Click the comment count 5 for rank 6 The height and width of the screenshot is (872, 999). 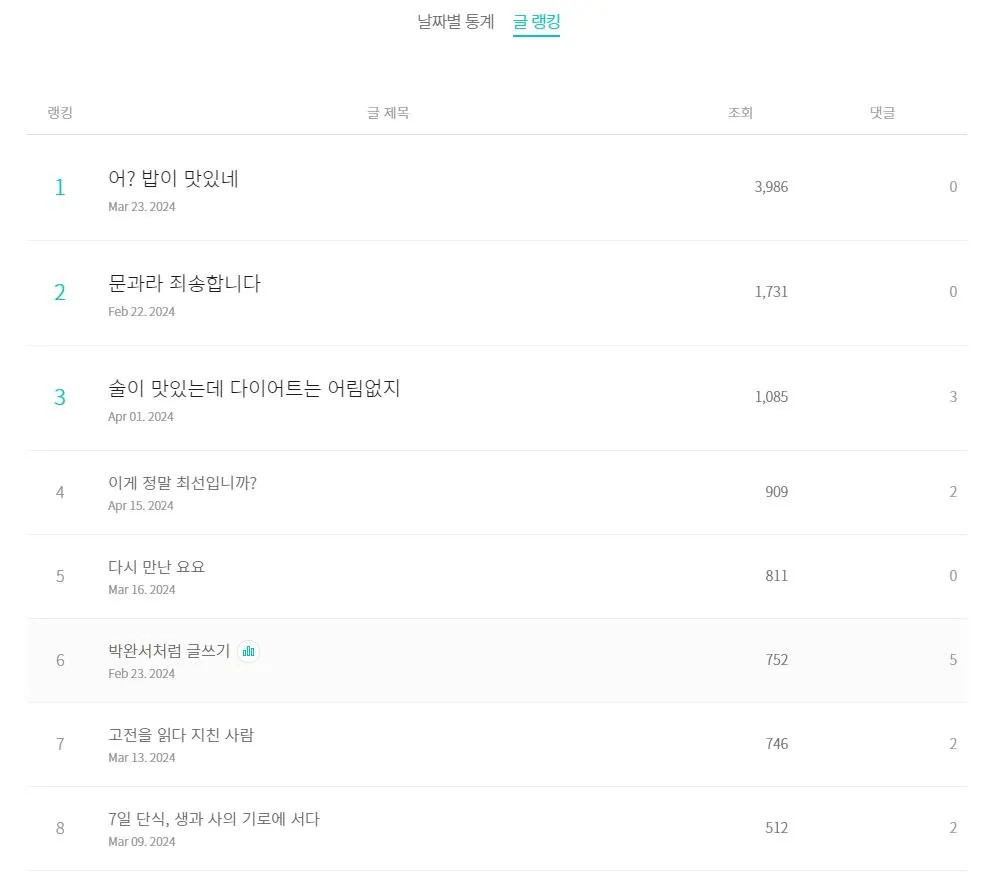(953, 660)
